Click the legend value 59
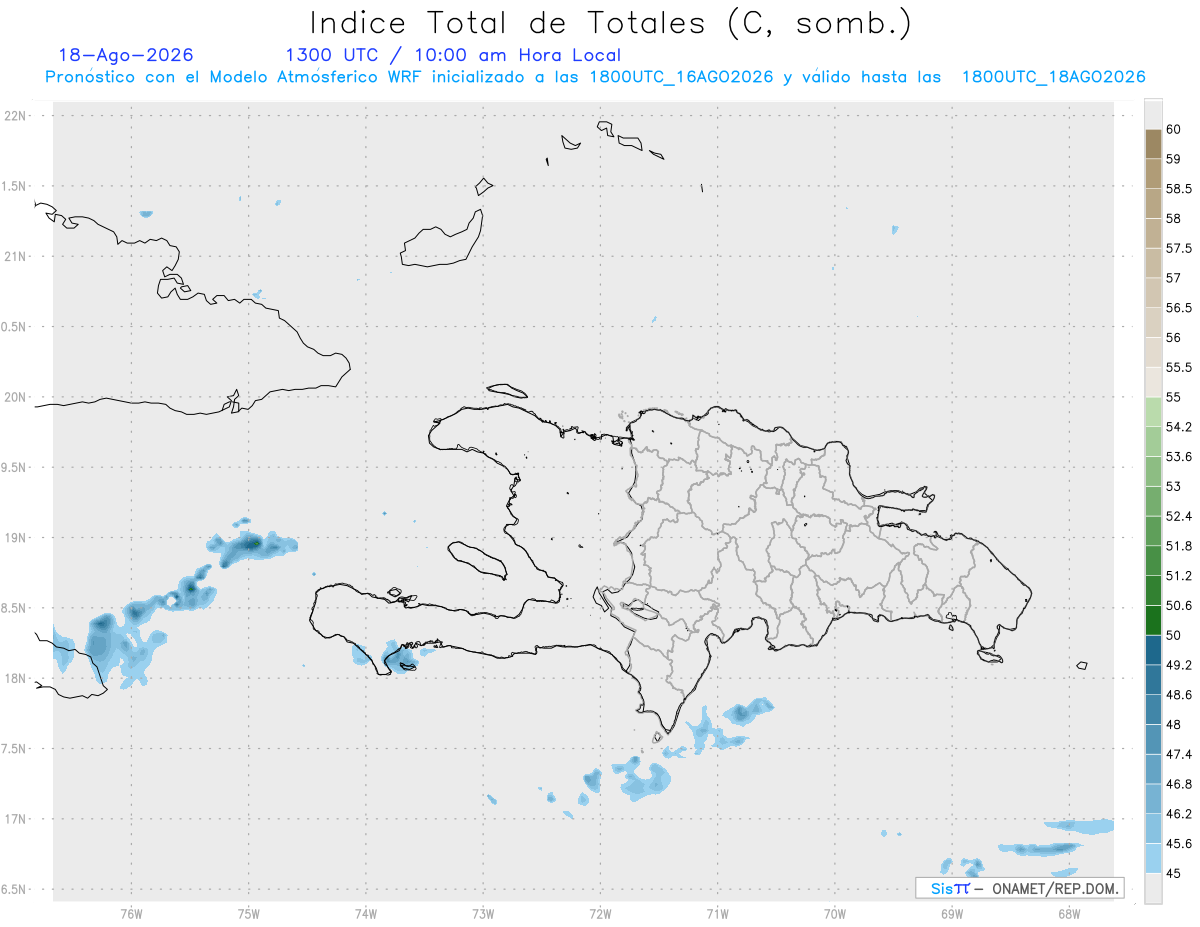 coord(1173,159)
